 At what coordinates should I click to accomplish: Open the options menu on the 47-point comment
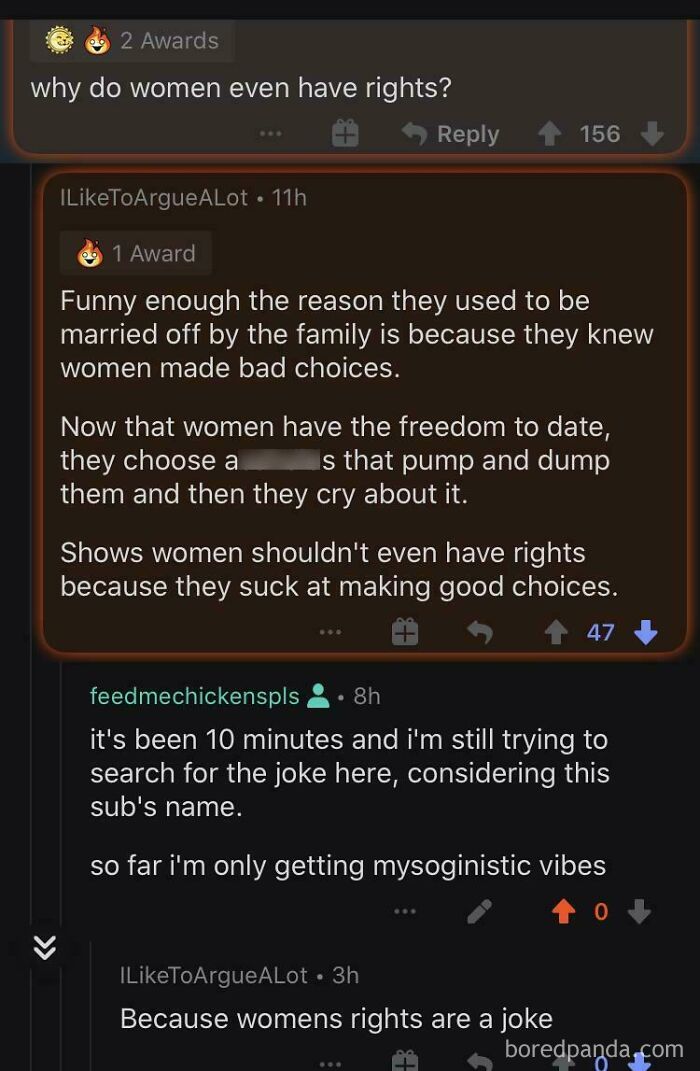pos(330,631)
